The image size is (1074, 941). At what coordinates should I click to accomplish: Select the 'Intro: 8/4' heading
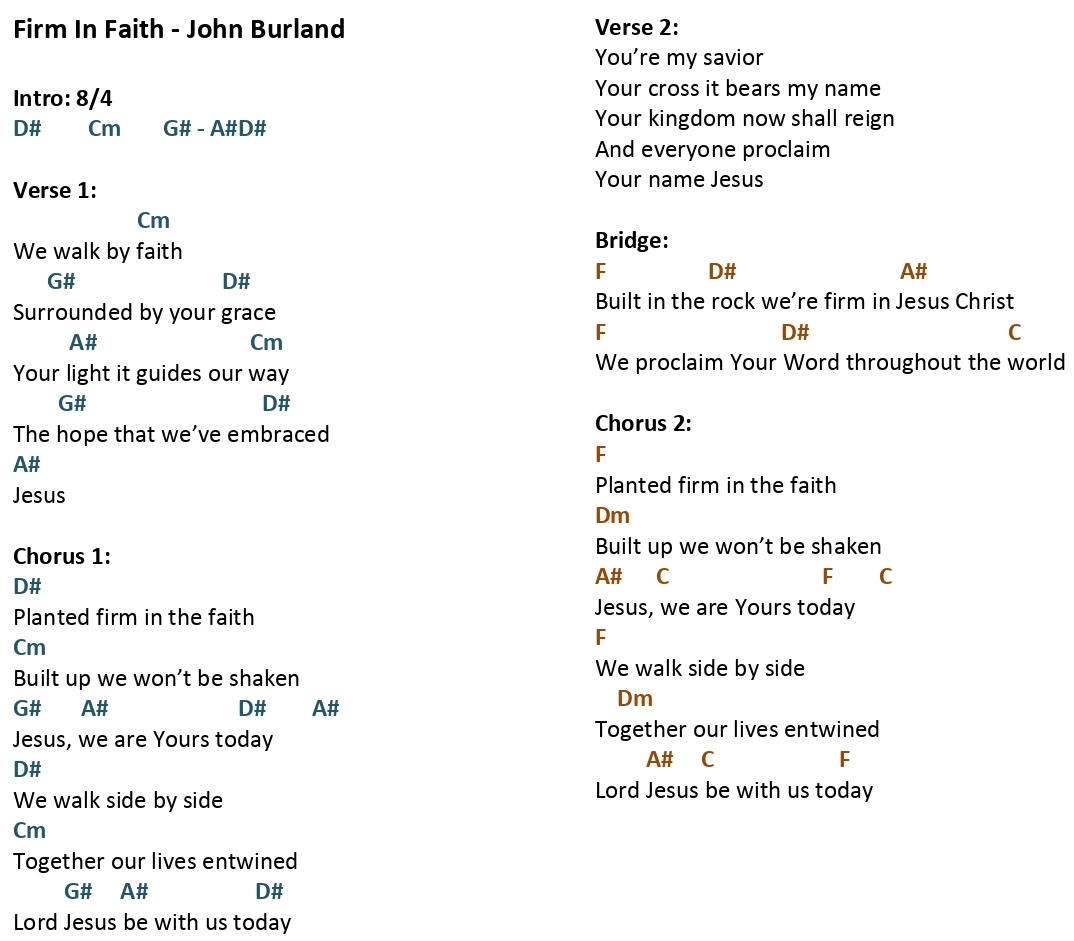click(x=62, y=98)
